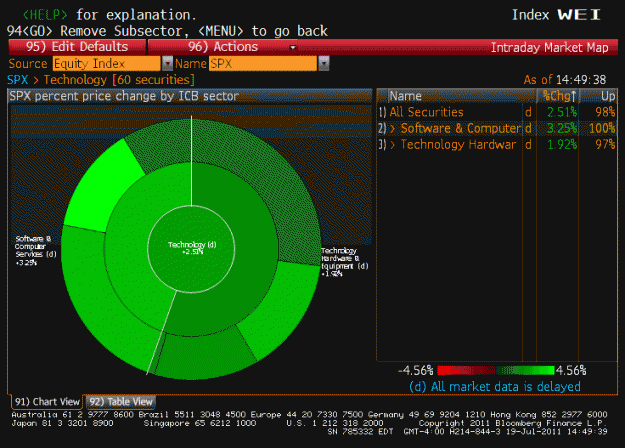Switch to 92) Table View tab
The width and height of the screenshot is (625, 448).
[x=121, y=401]
